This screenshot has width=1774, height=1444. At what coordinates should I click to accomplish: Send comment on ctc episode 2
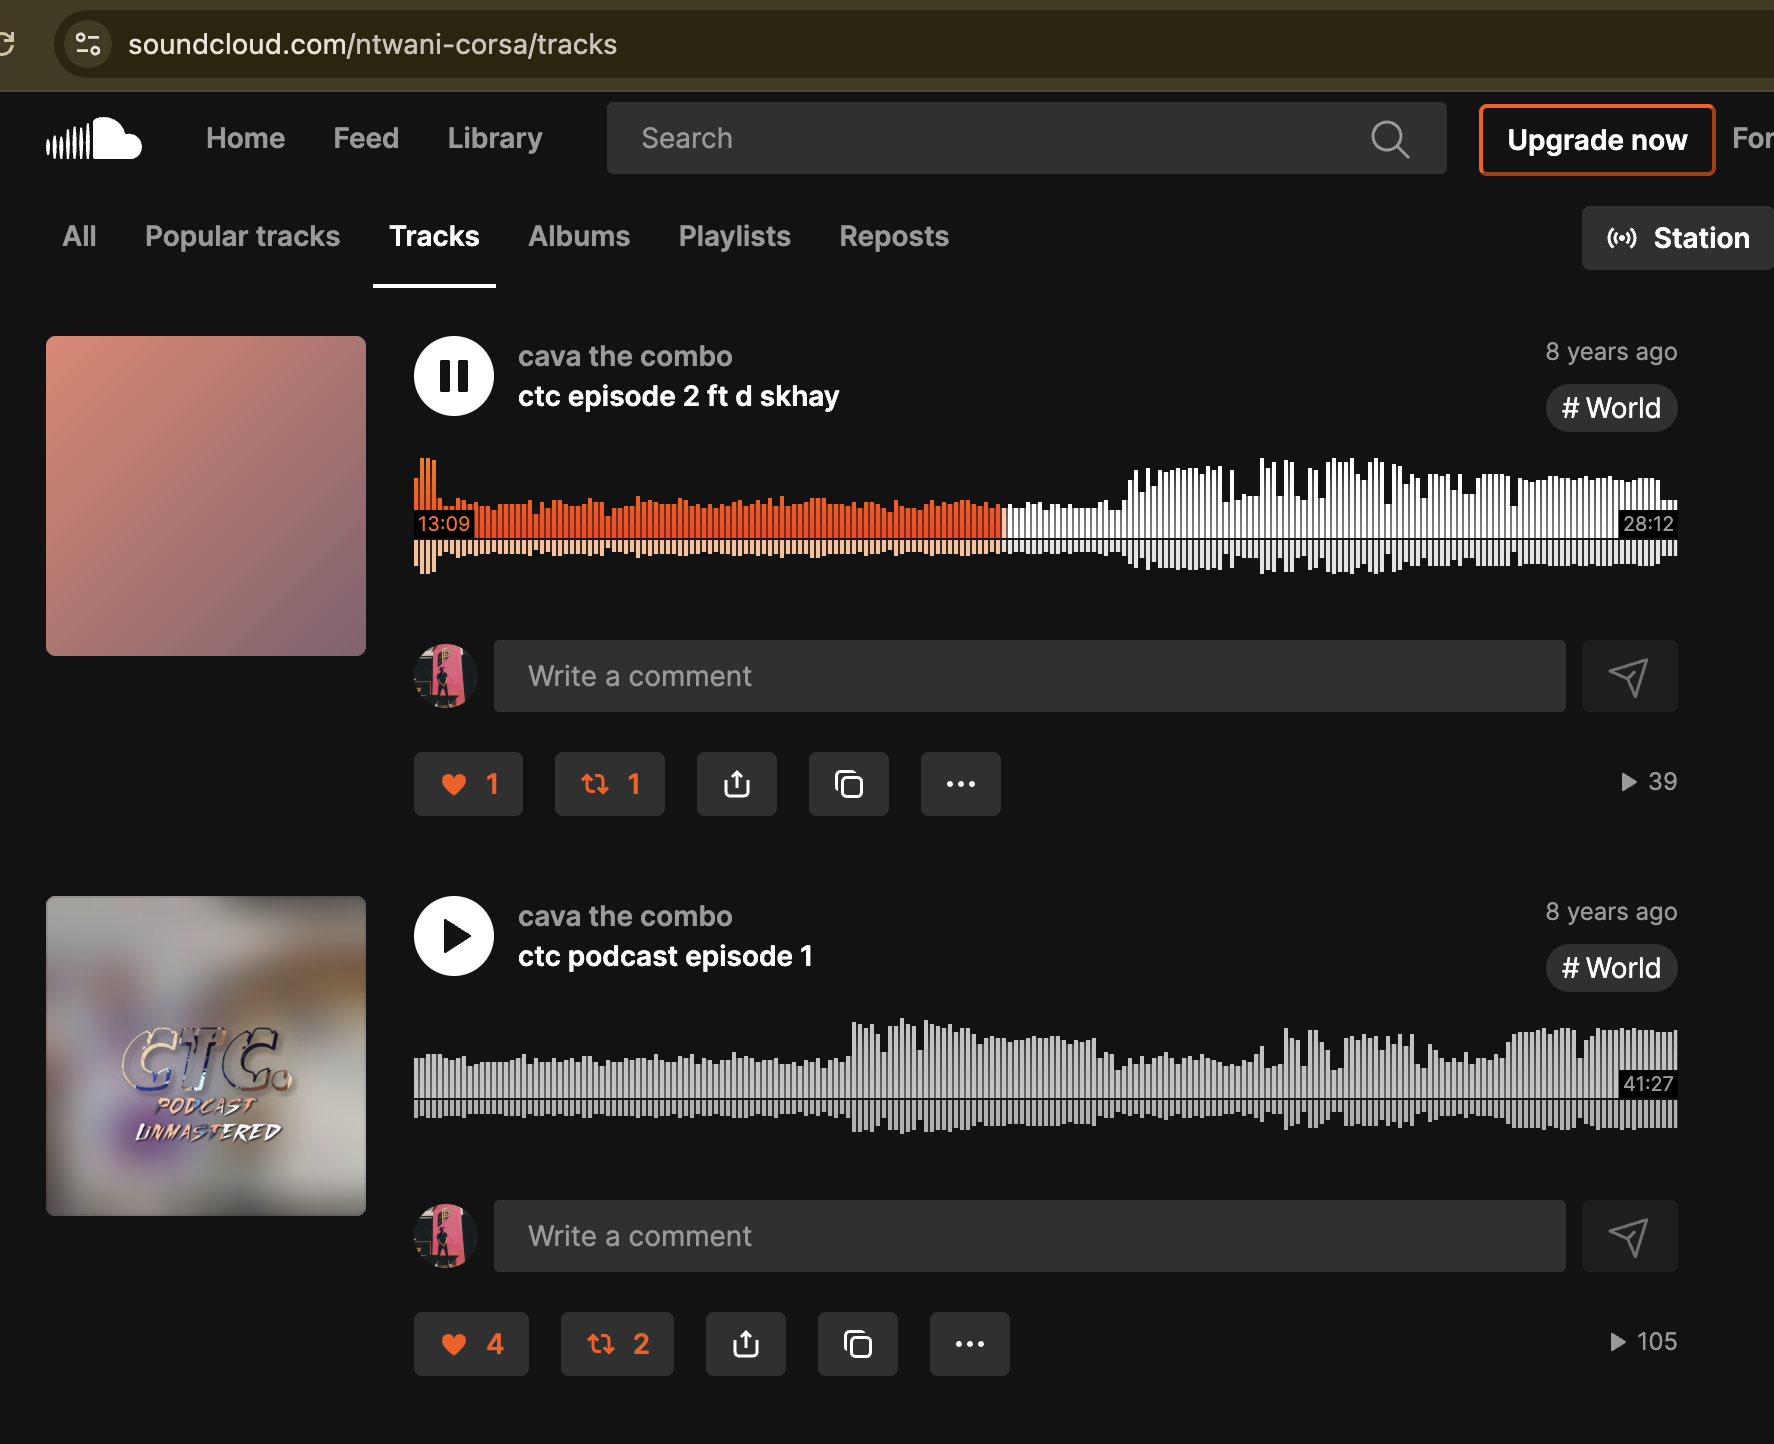coord(1630,676)
